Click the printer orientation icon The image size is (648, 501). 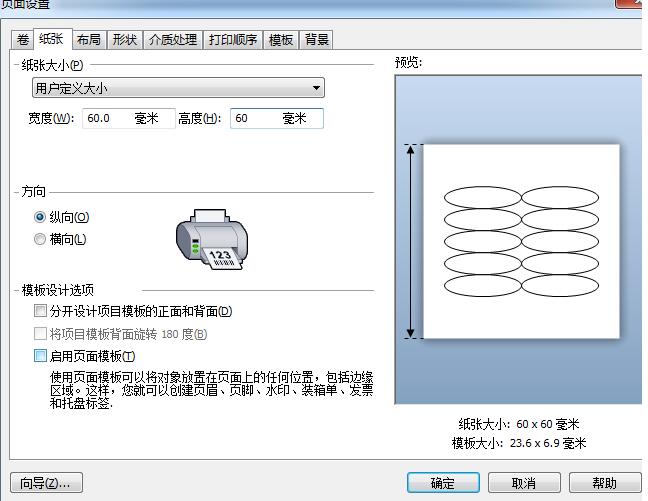tap(209, 239)
